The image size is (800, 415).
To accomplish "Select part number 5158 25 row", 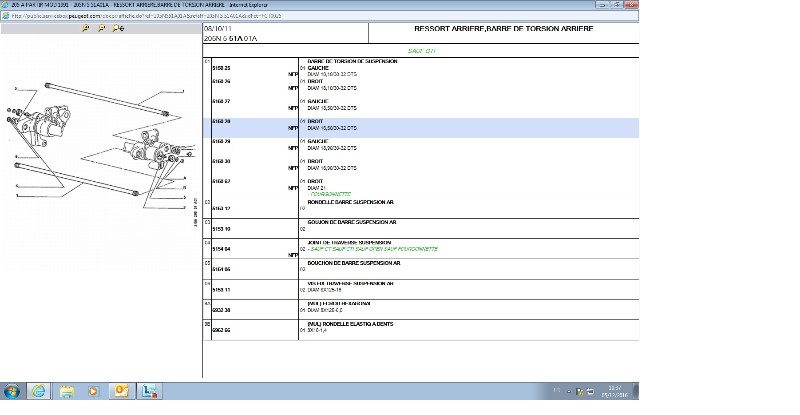I will [x=221, y=68].
